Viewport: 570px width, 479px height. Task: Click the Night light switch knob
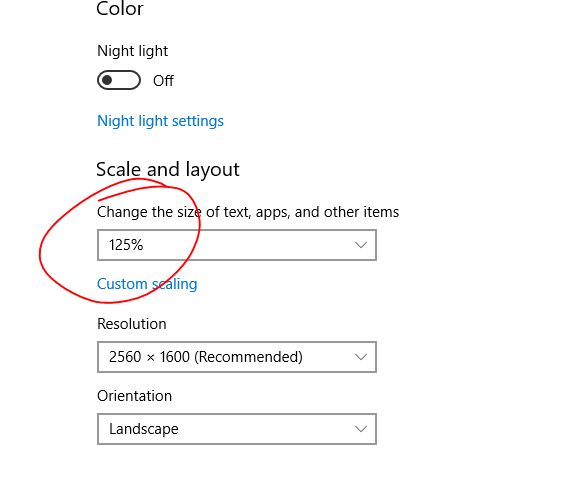pyautogui.click(x=107, y=80)
